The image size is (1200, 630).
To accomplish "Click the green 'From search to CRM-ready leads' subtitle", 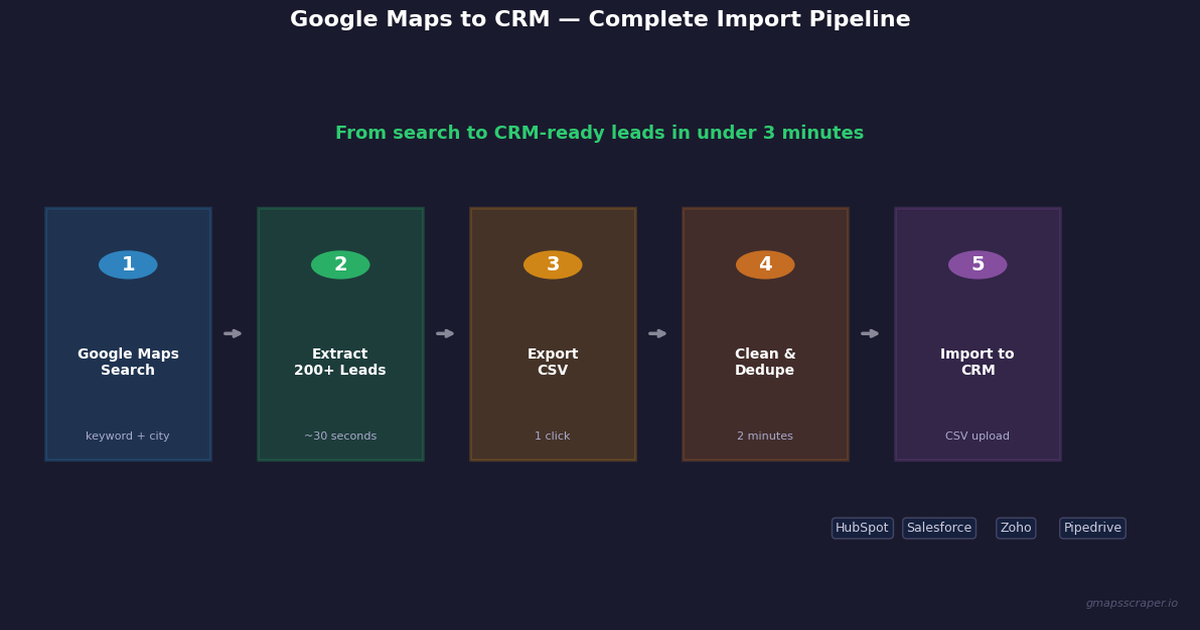I will click(x=600, y=134).
